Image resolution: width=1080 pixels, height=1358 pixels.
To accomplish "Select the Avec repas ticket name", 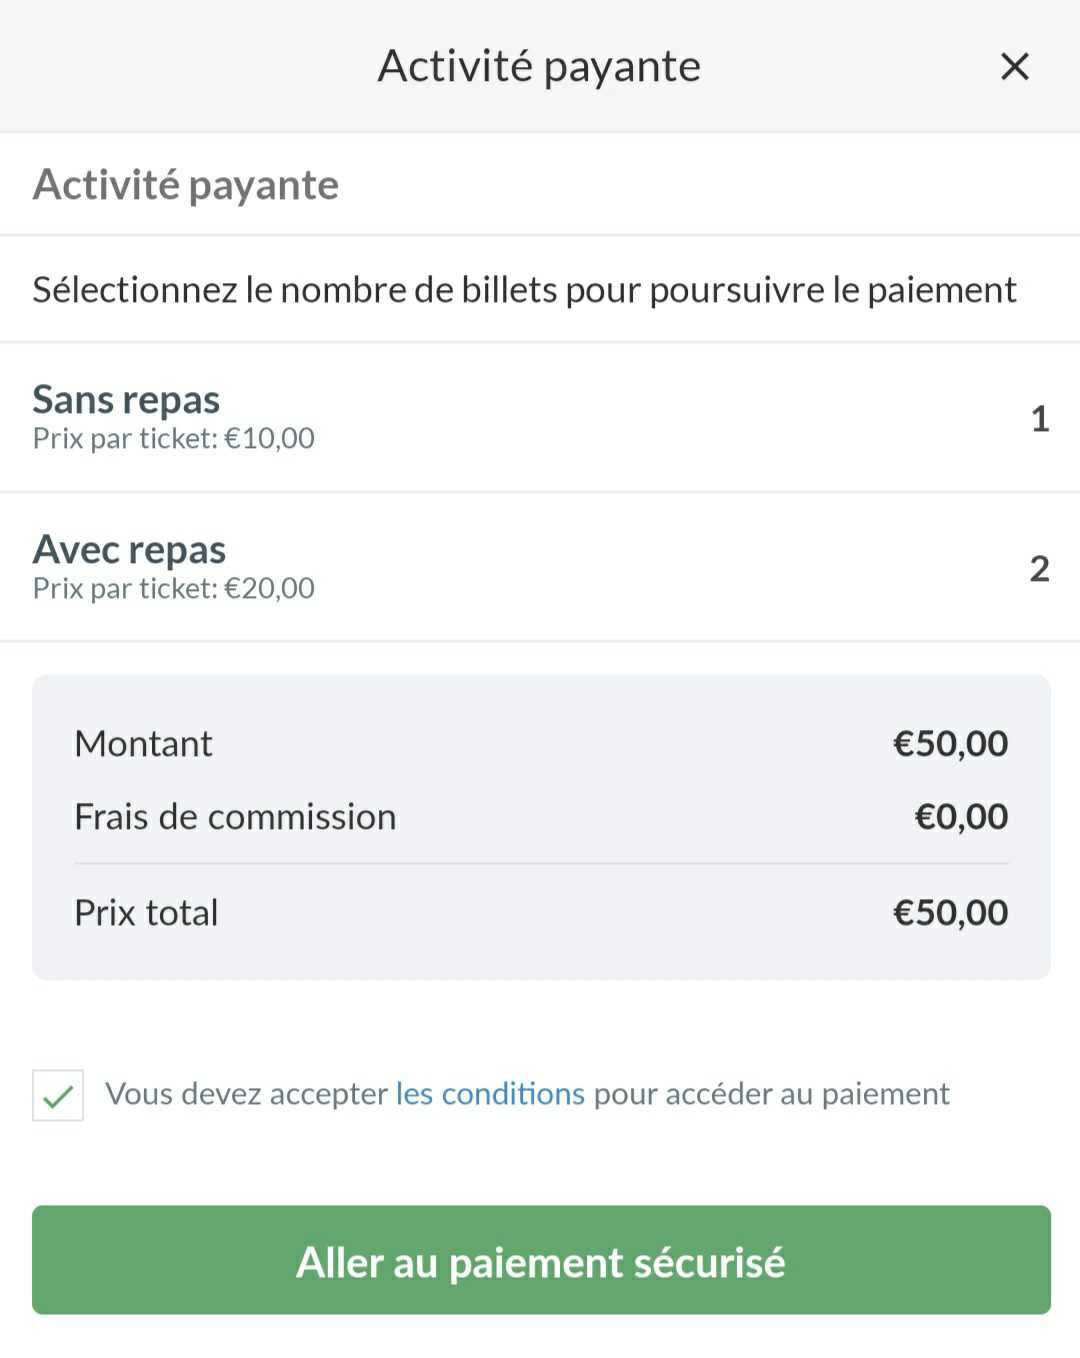I will click(x=129, y=549).
